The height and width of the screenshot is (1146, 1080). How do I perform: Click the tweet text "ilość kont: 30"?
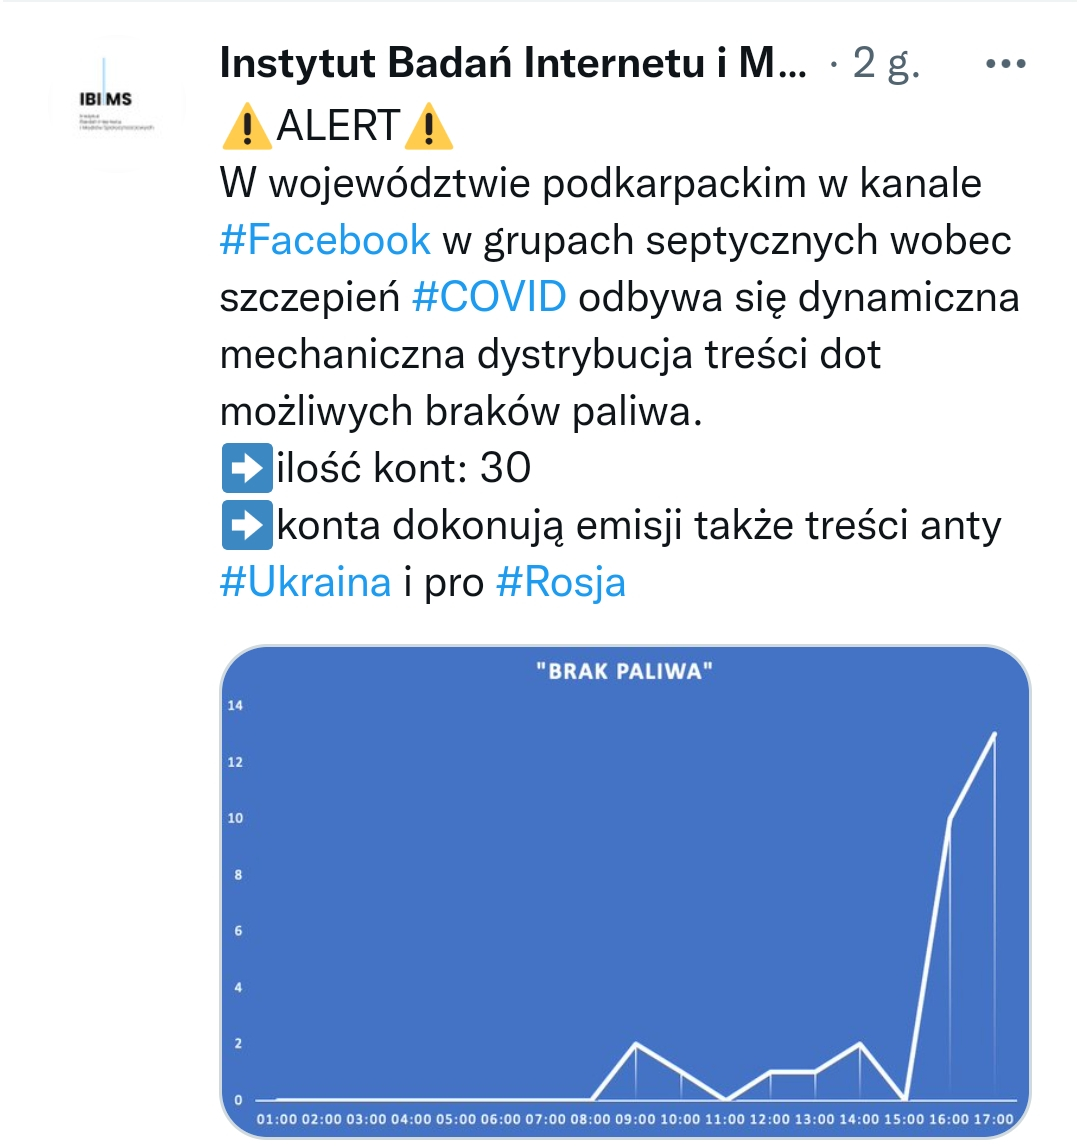coord(404,468)
